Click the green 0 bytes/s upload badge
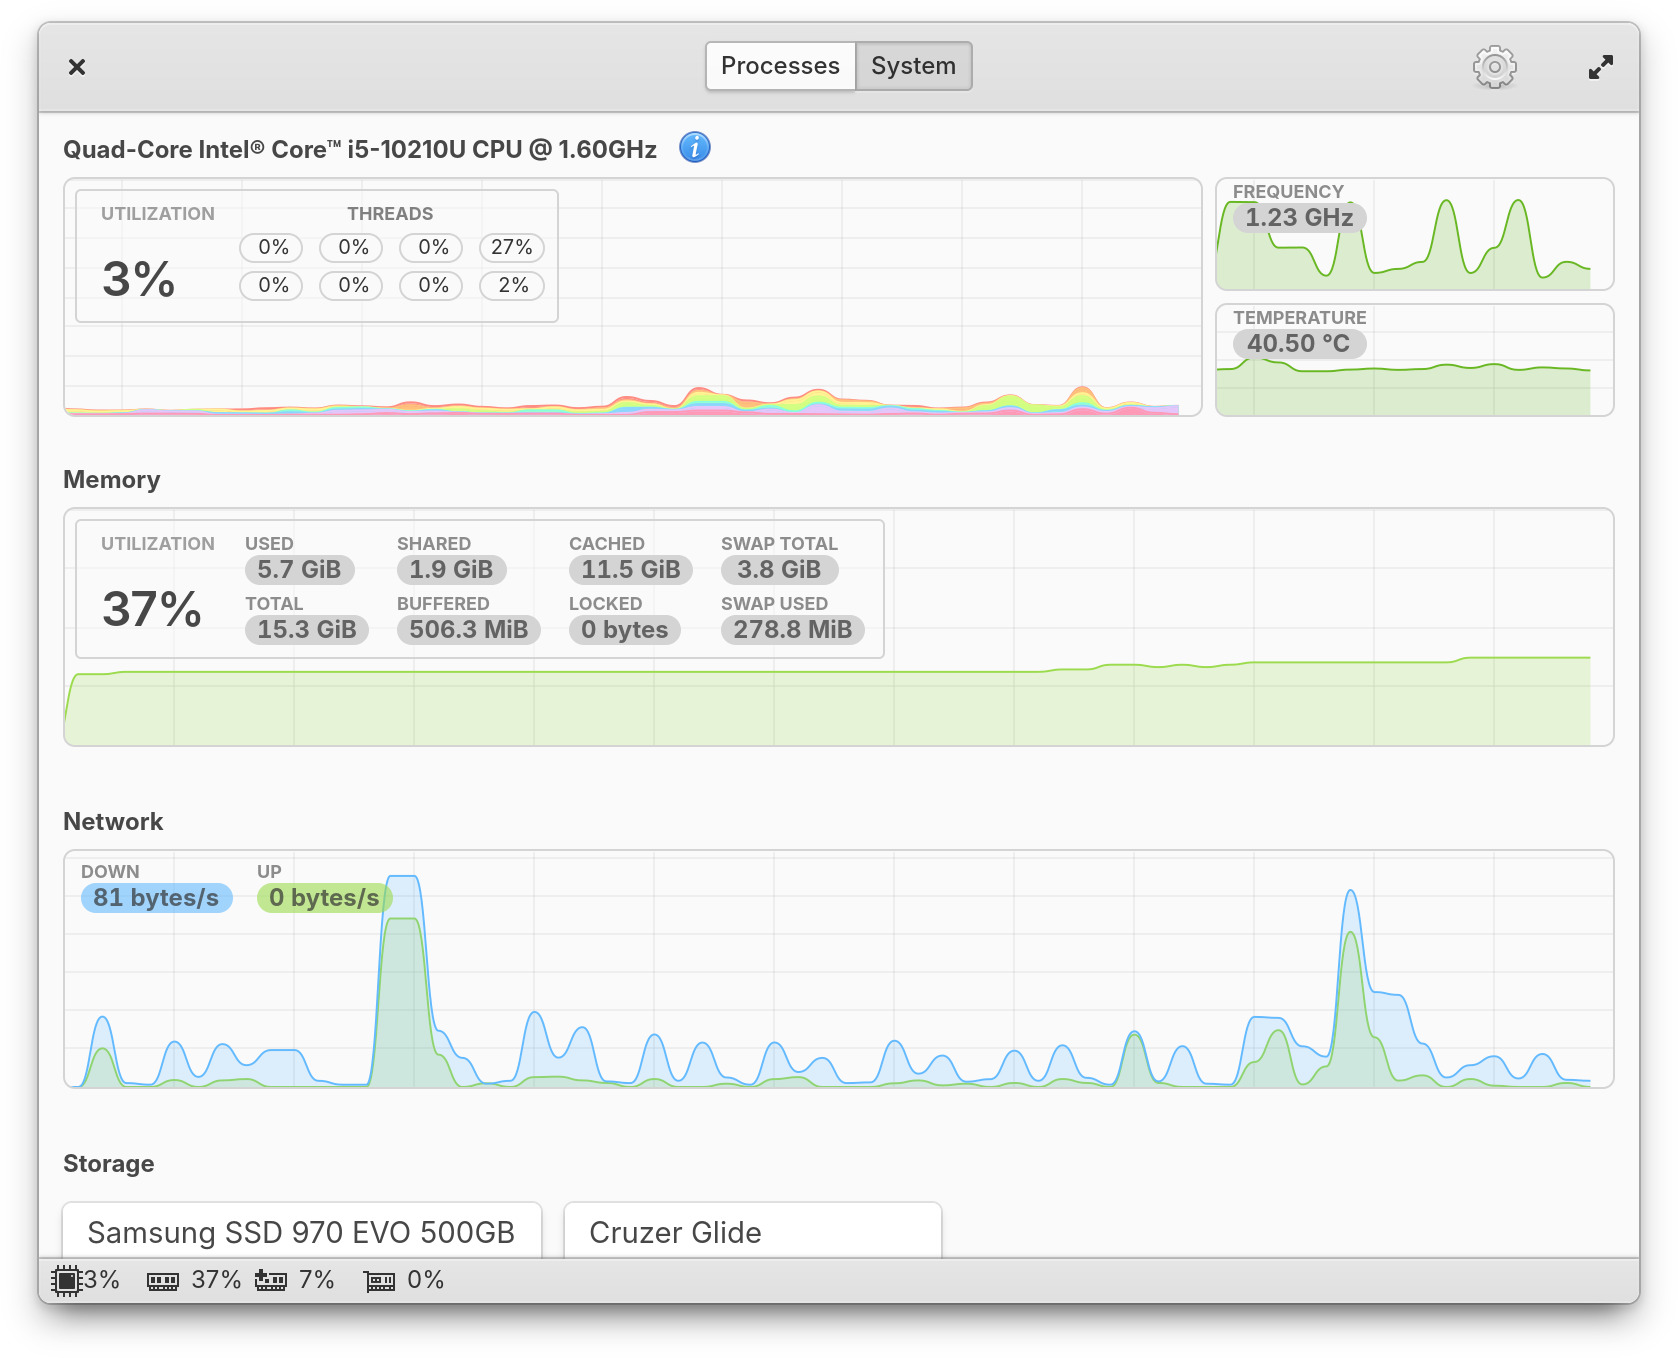 [324, 898]
